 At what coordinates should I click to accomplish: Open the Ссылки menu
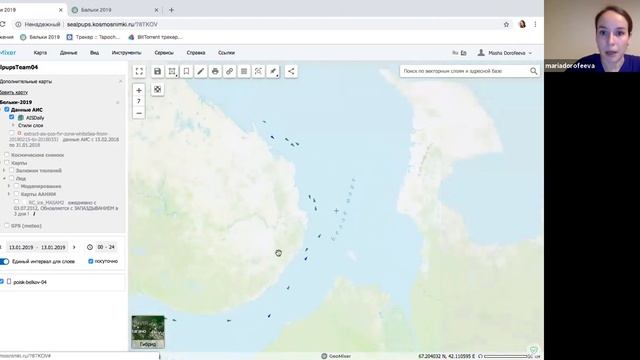(x=226, y=53)
